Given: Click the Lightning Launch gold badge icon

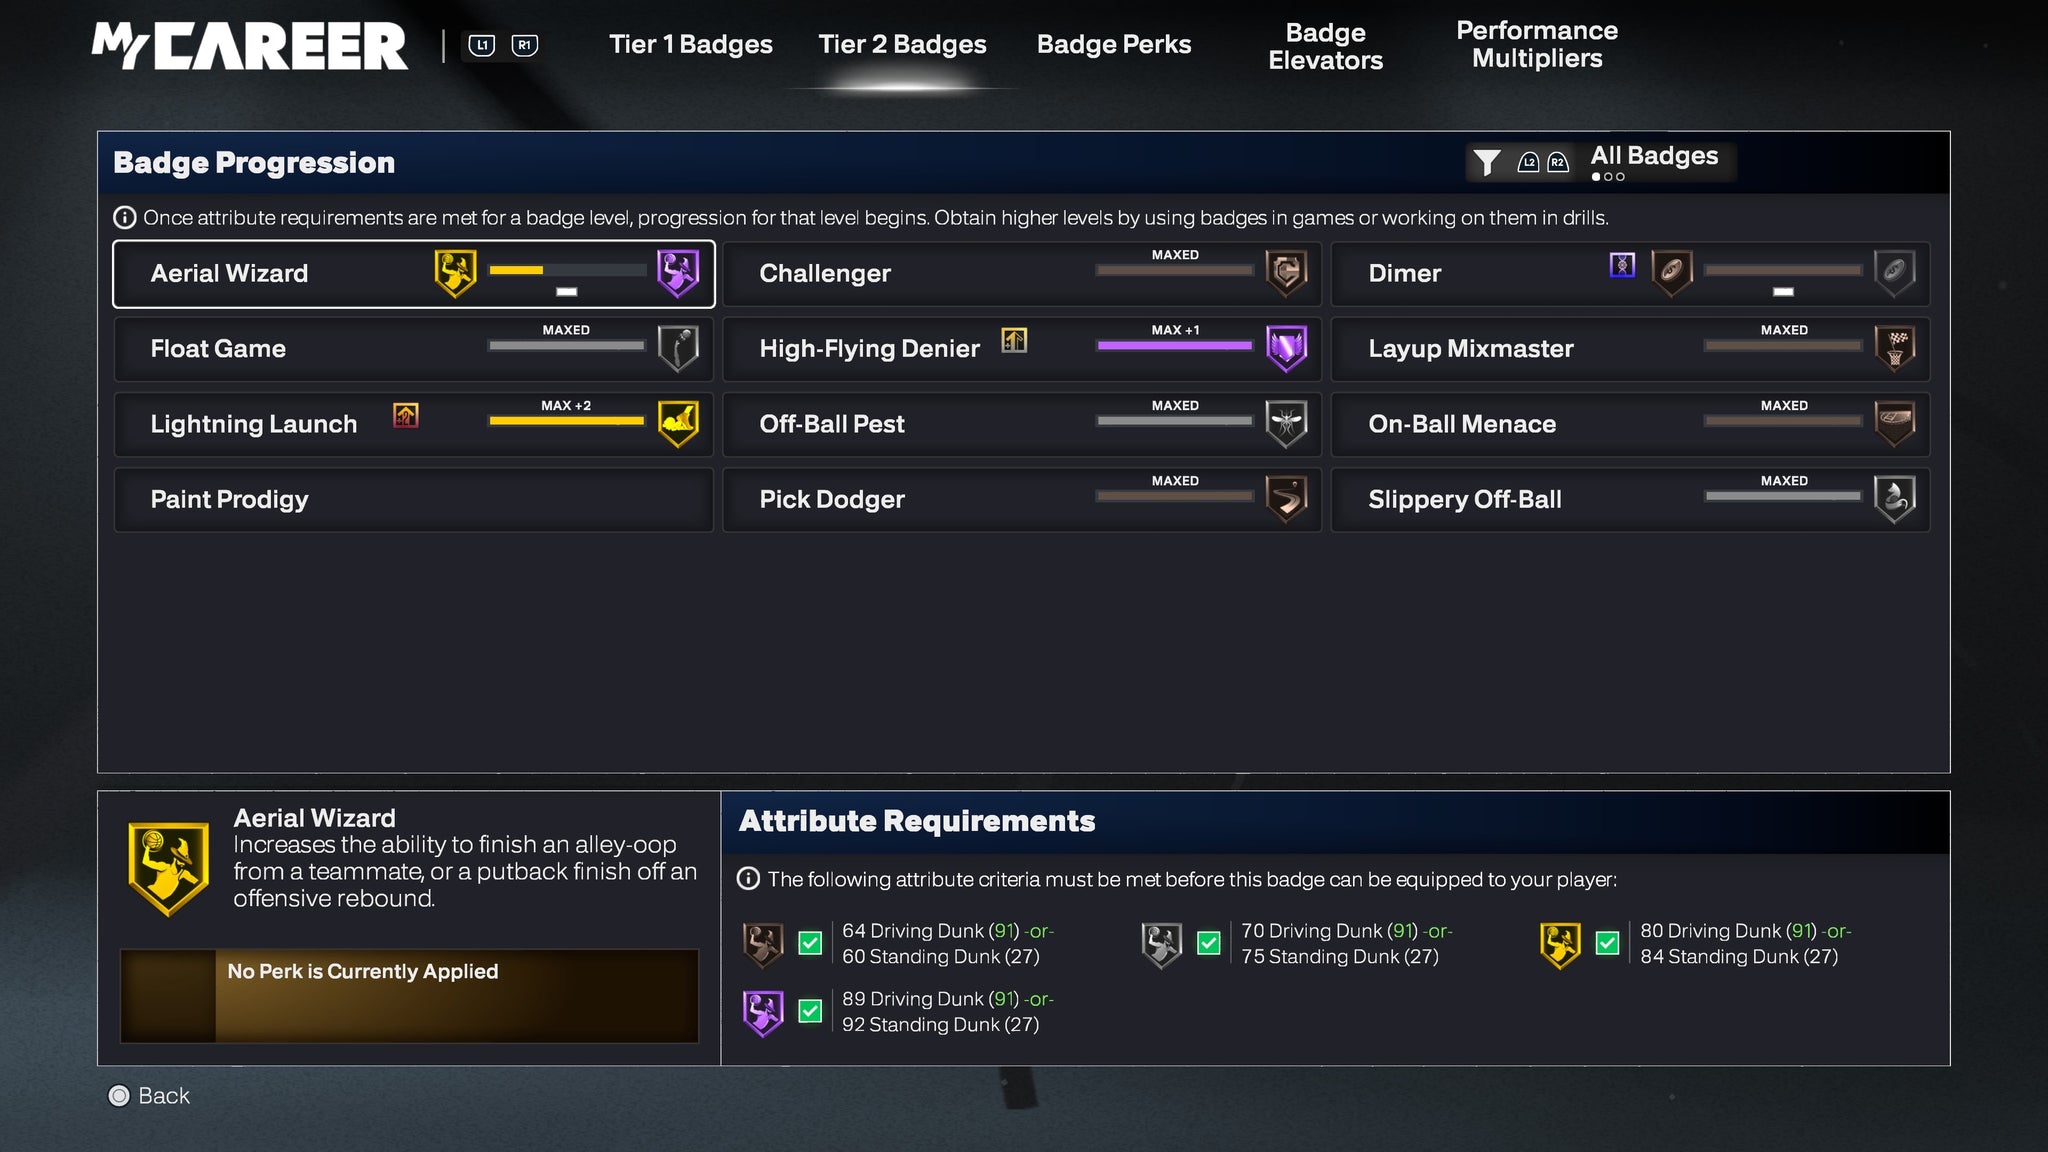Looking at the screenshot, I should pos(678,423).
